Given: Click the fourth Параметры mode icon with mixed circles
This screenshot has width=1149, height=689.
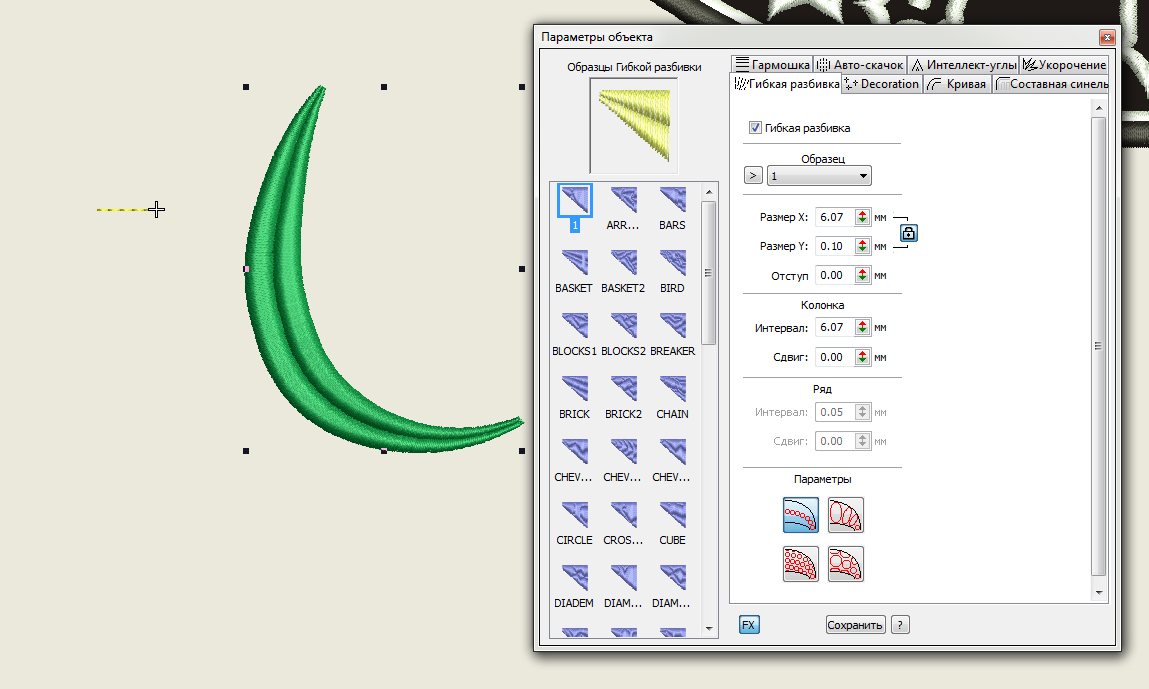Looking at the screenshot, I should tap(846, 564).
